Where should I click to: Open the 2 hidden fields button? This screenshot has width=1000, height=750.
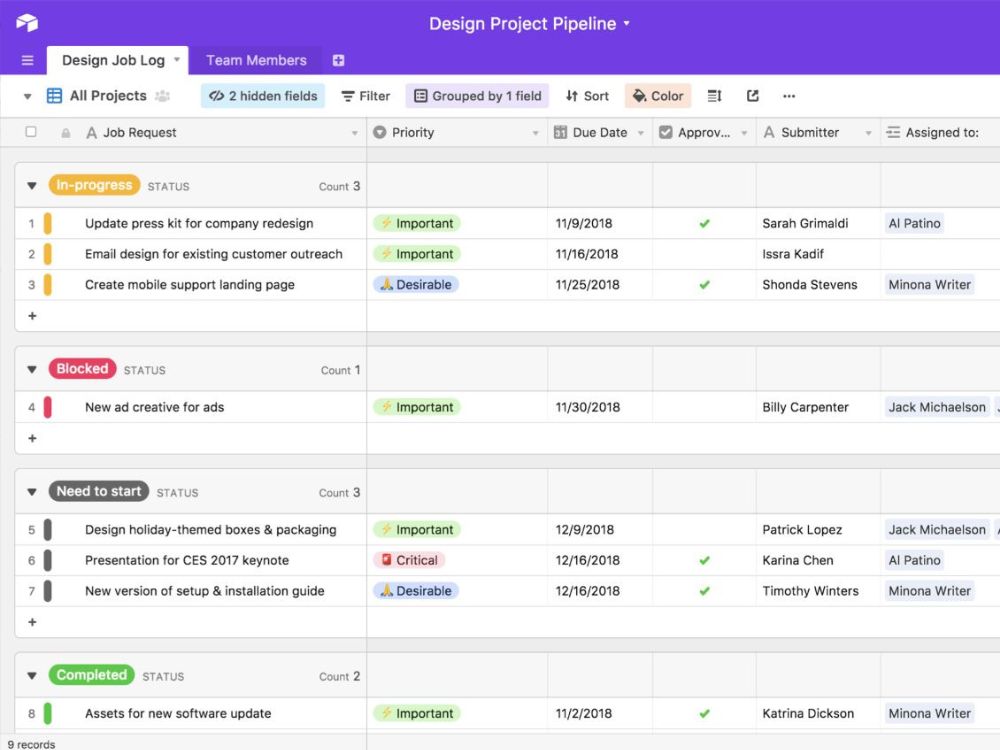point(263,96)
